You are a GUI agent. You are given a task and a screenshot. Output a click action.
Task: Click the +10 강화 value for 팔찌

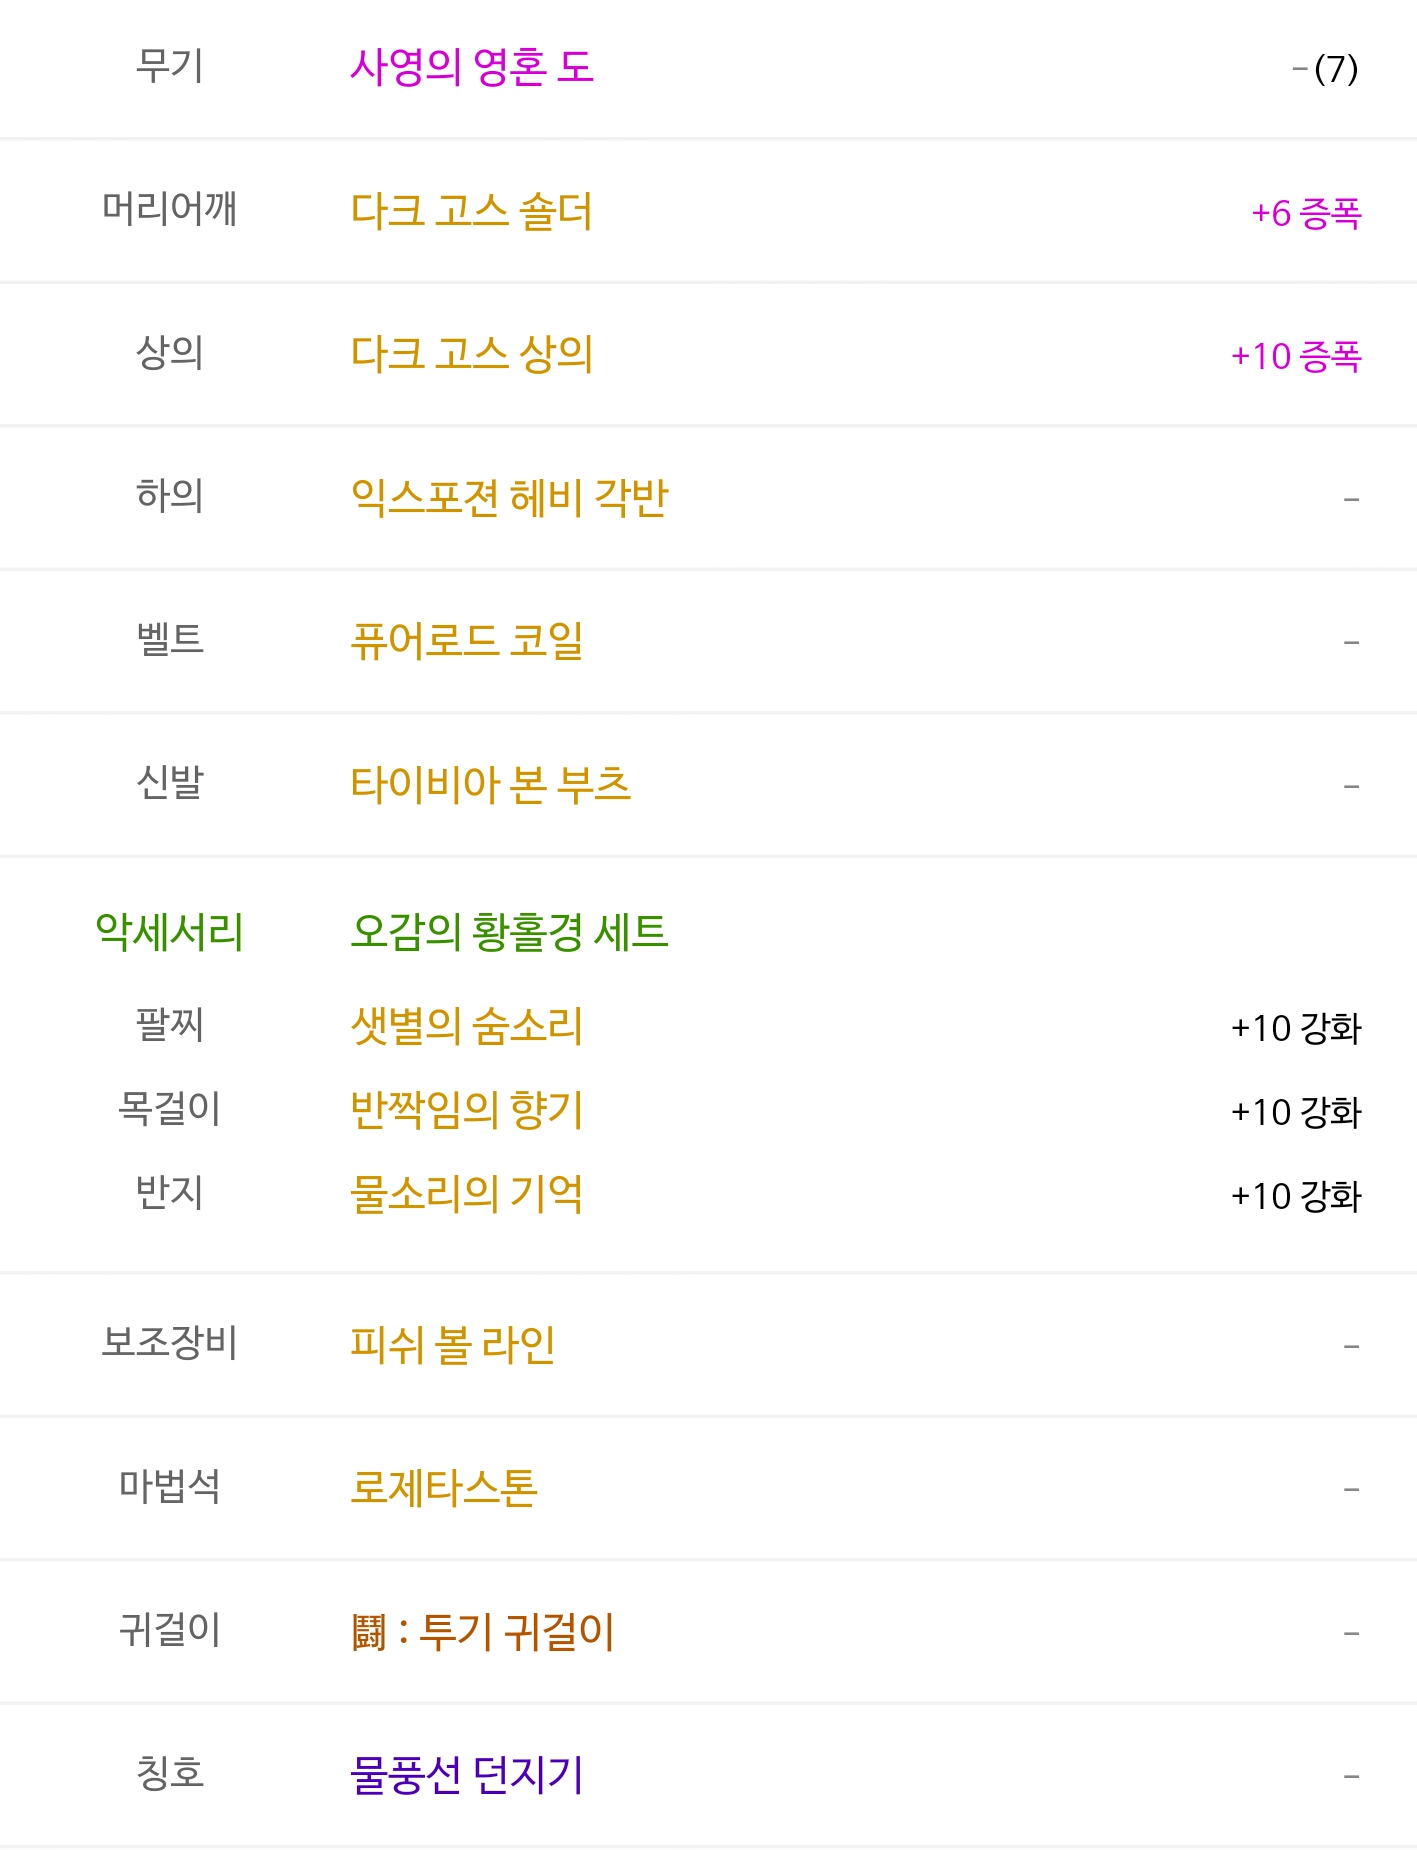(x=1296, y=1028)
